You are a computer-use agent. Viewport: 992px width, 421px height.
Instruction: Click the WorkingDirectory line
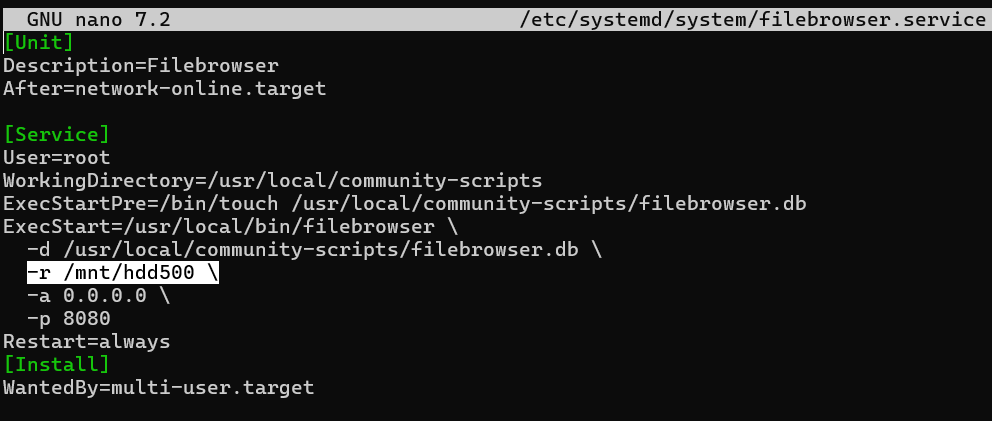(272, 180)
